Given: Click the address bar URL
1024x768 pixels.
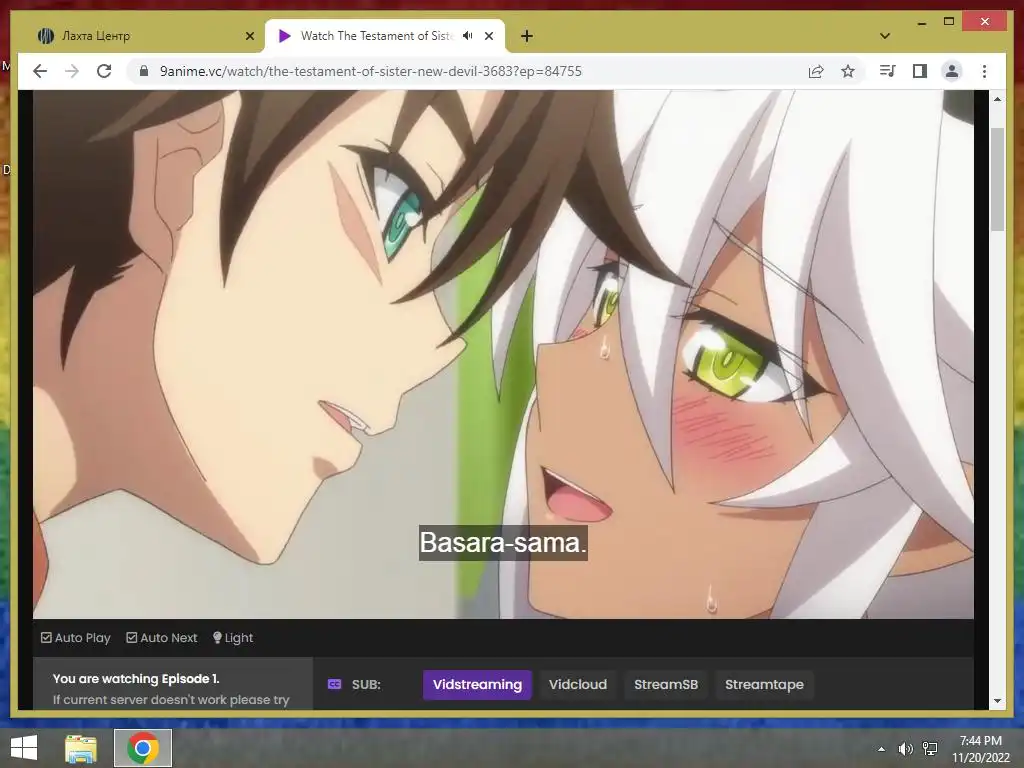Looking at the screenshot, I should pos(370,71).
